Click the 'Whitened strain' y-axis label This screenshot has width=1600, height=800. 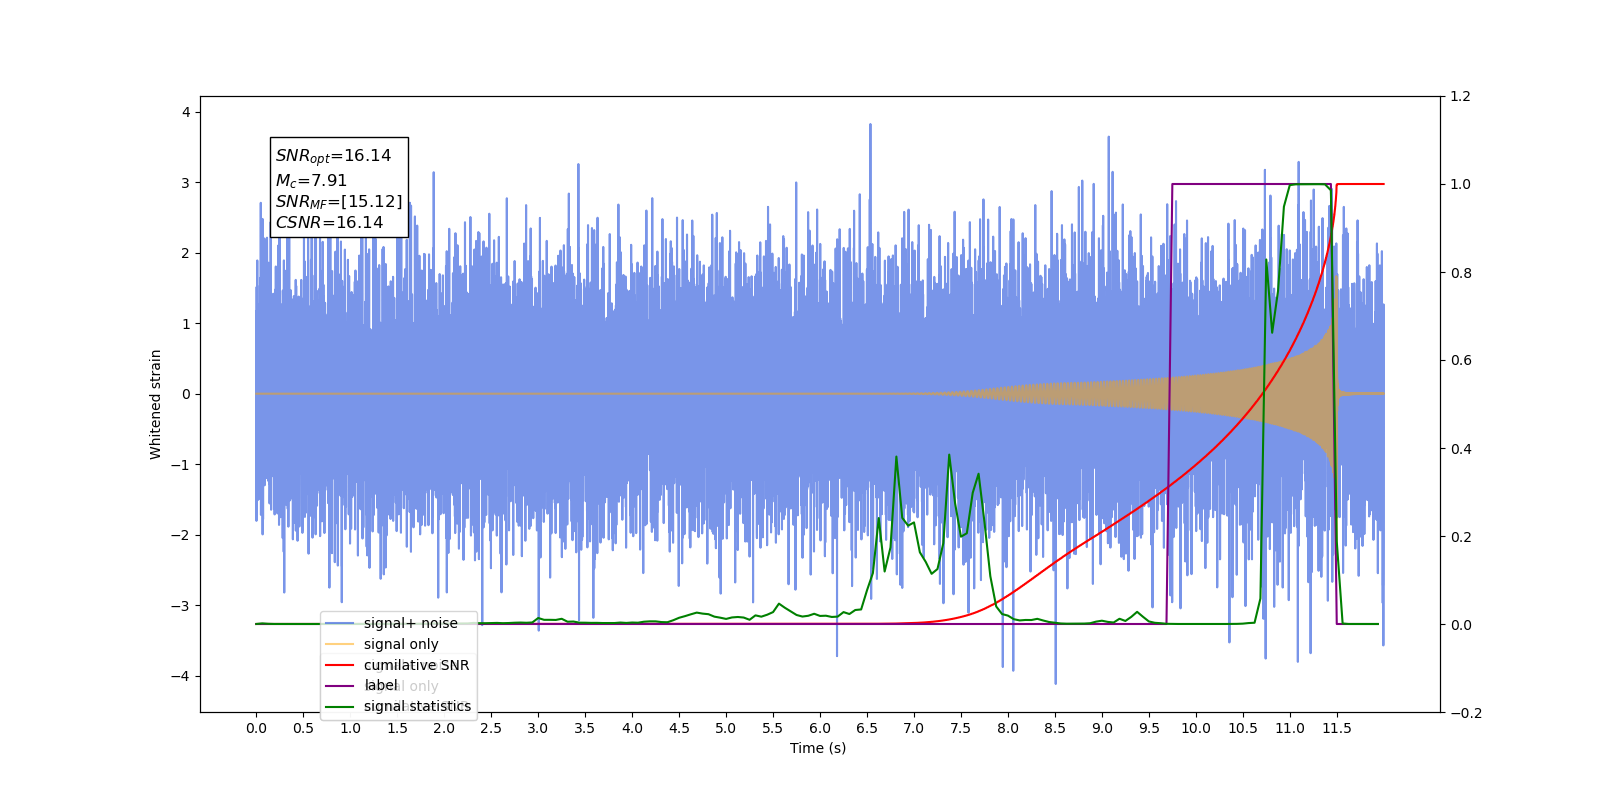[x=155, y=404]
